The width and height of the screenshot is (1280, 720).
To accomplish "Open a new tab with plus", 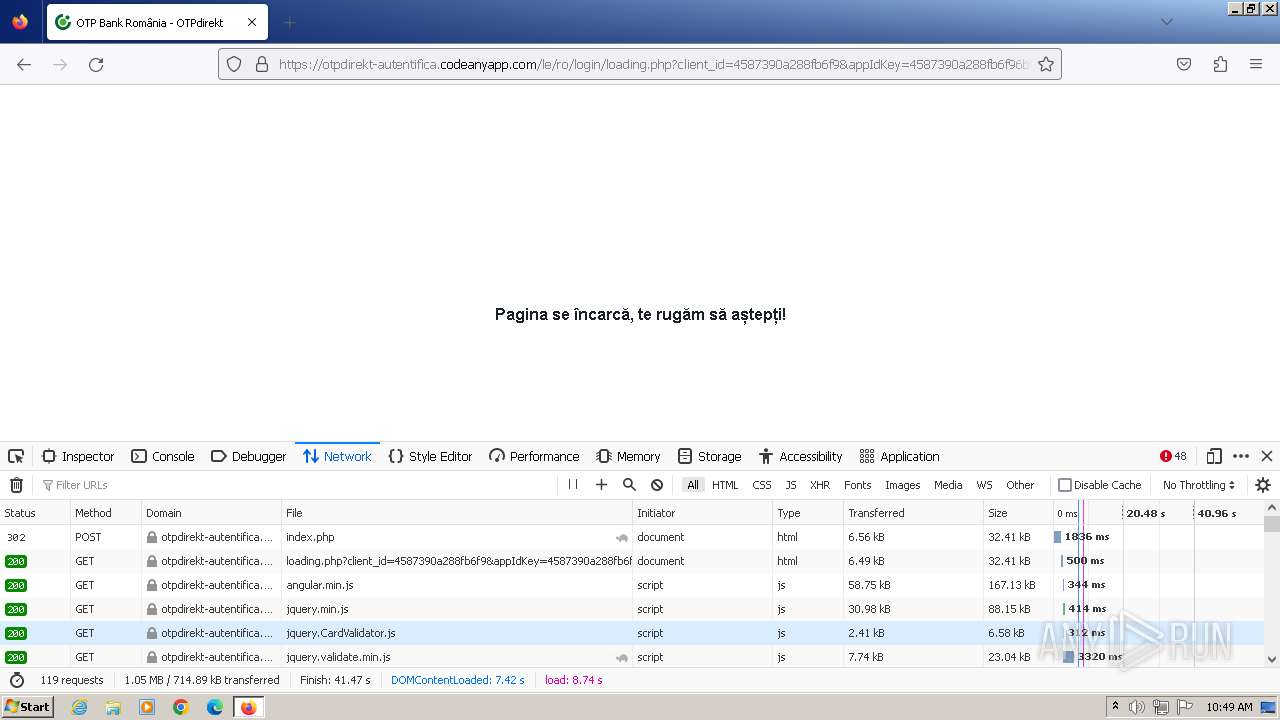I will point(289,22).
